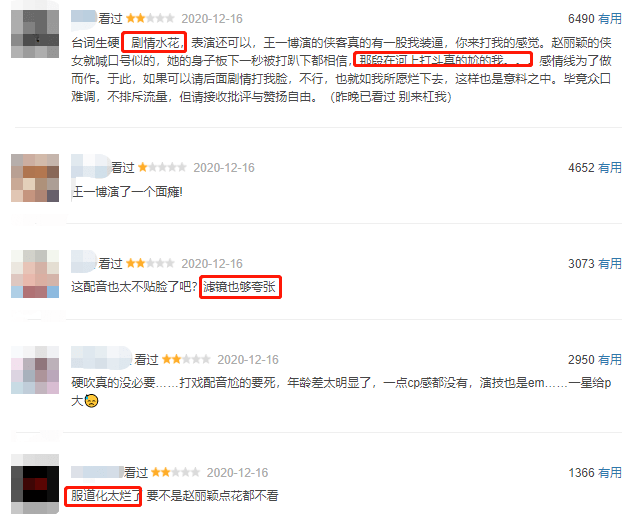The image size is (639, 523).
Task: Open the fifth reviewer's dark red avatar
Action: (x=35, y=484)
